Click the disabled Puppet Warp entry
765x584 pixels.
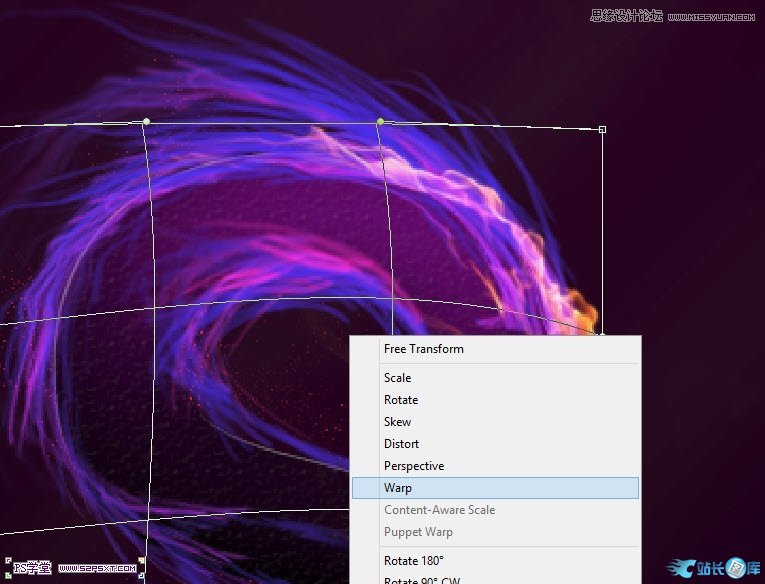pyautogui.click(x=418, y=532)
